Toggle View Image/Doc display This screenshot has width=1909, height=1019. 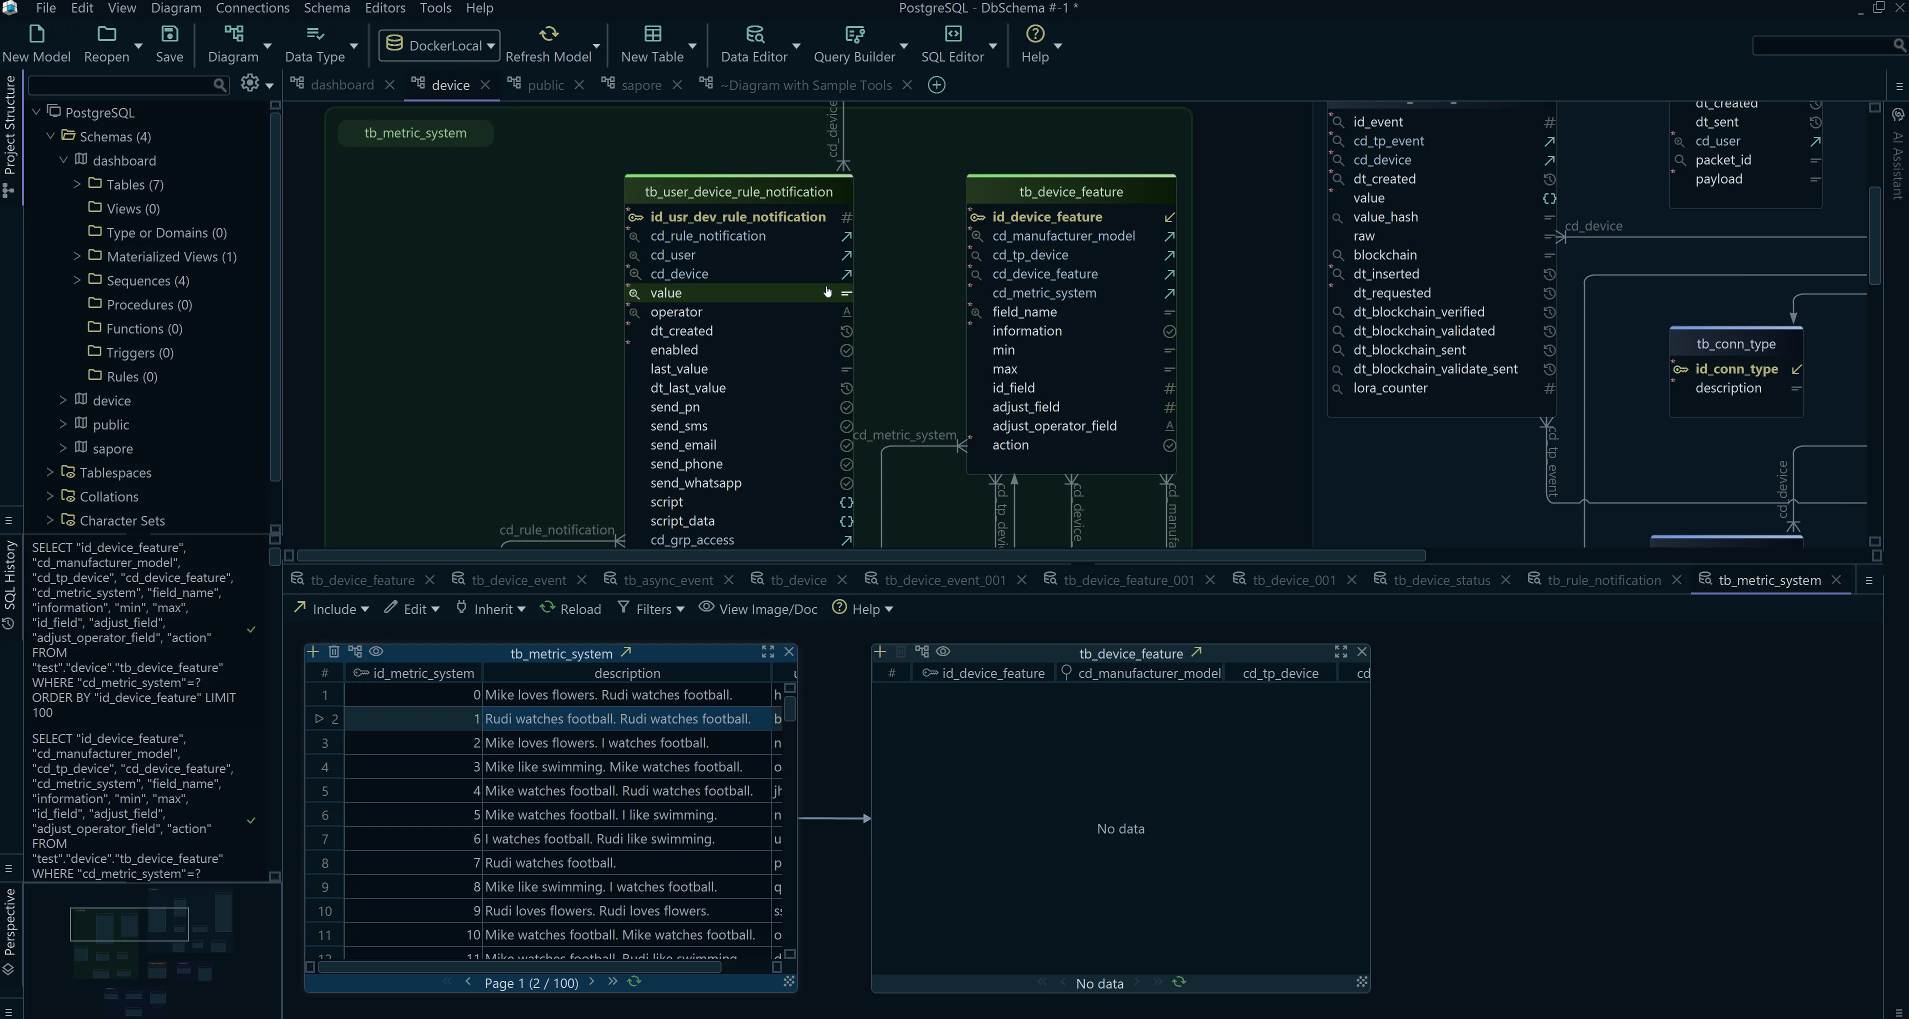pos(757,609)
